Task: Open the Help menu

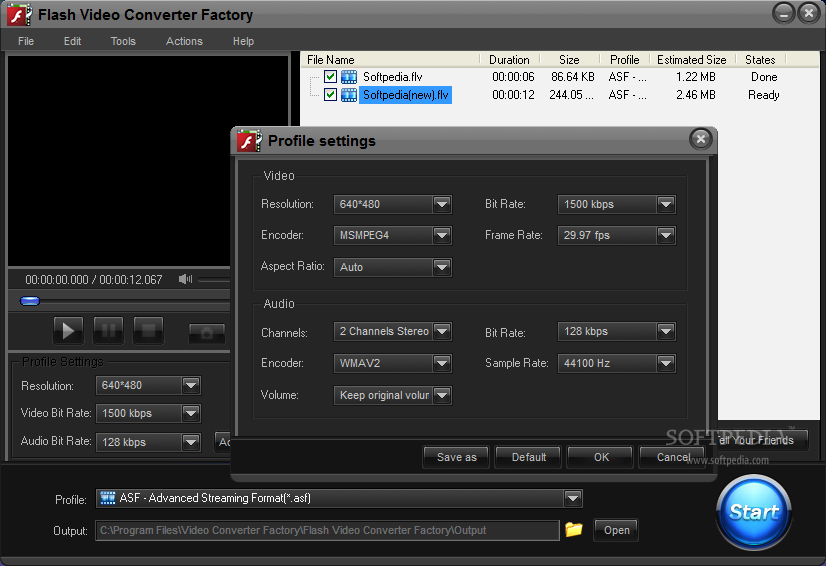Action: coord(243,41)
